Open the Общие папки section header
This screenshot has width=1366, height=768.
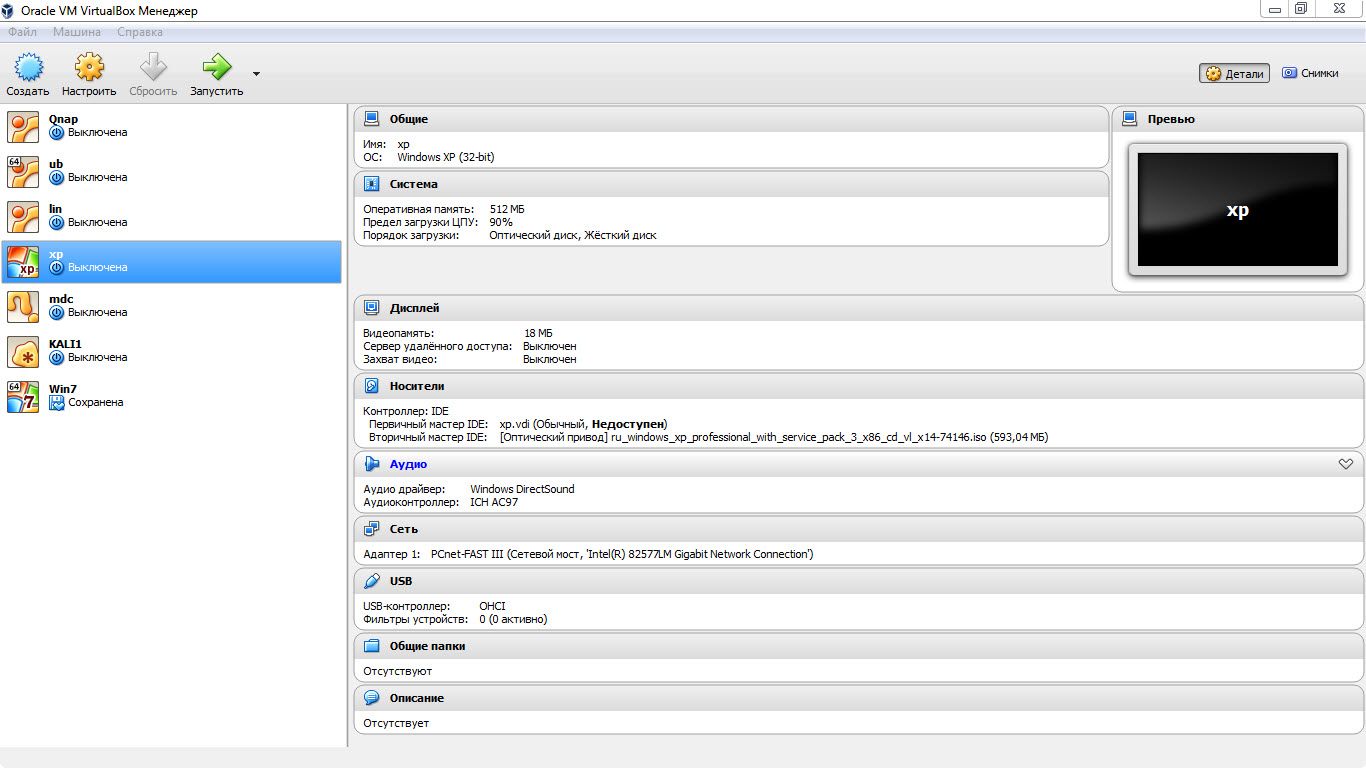pyautogui.click(x=428, y=646)
